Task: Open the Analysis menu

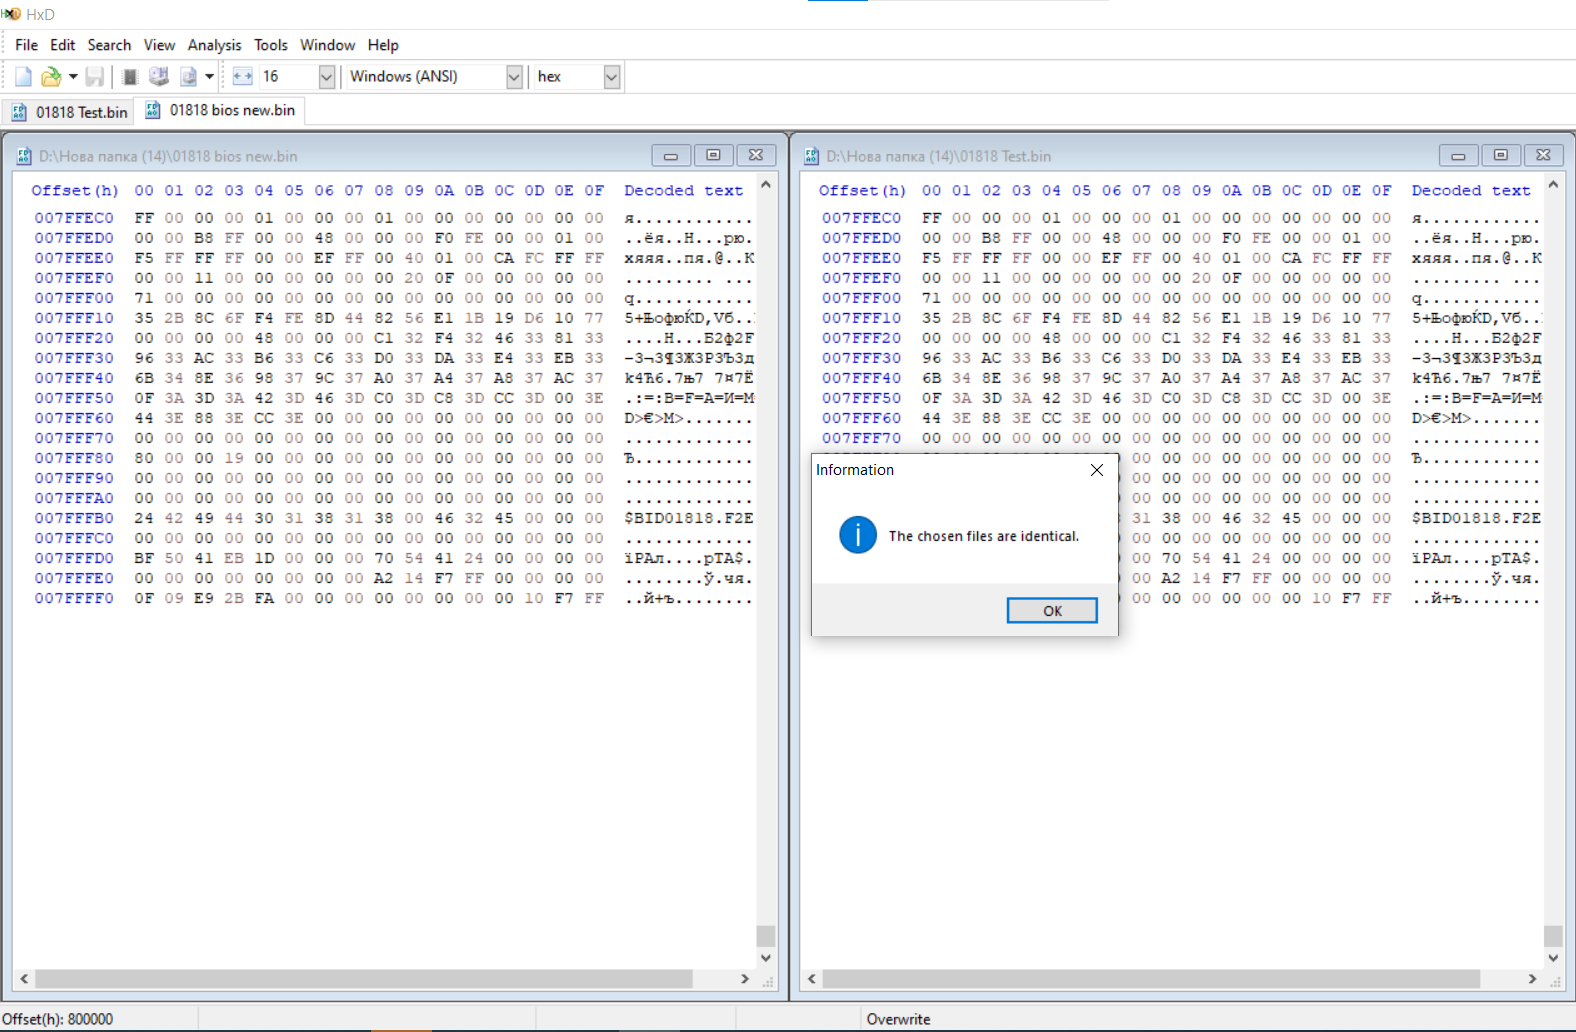Action: tap(214, 45)
